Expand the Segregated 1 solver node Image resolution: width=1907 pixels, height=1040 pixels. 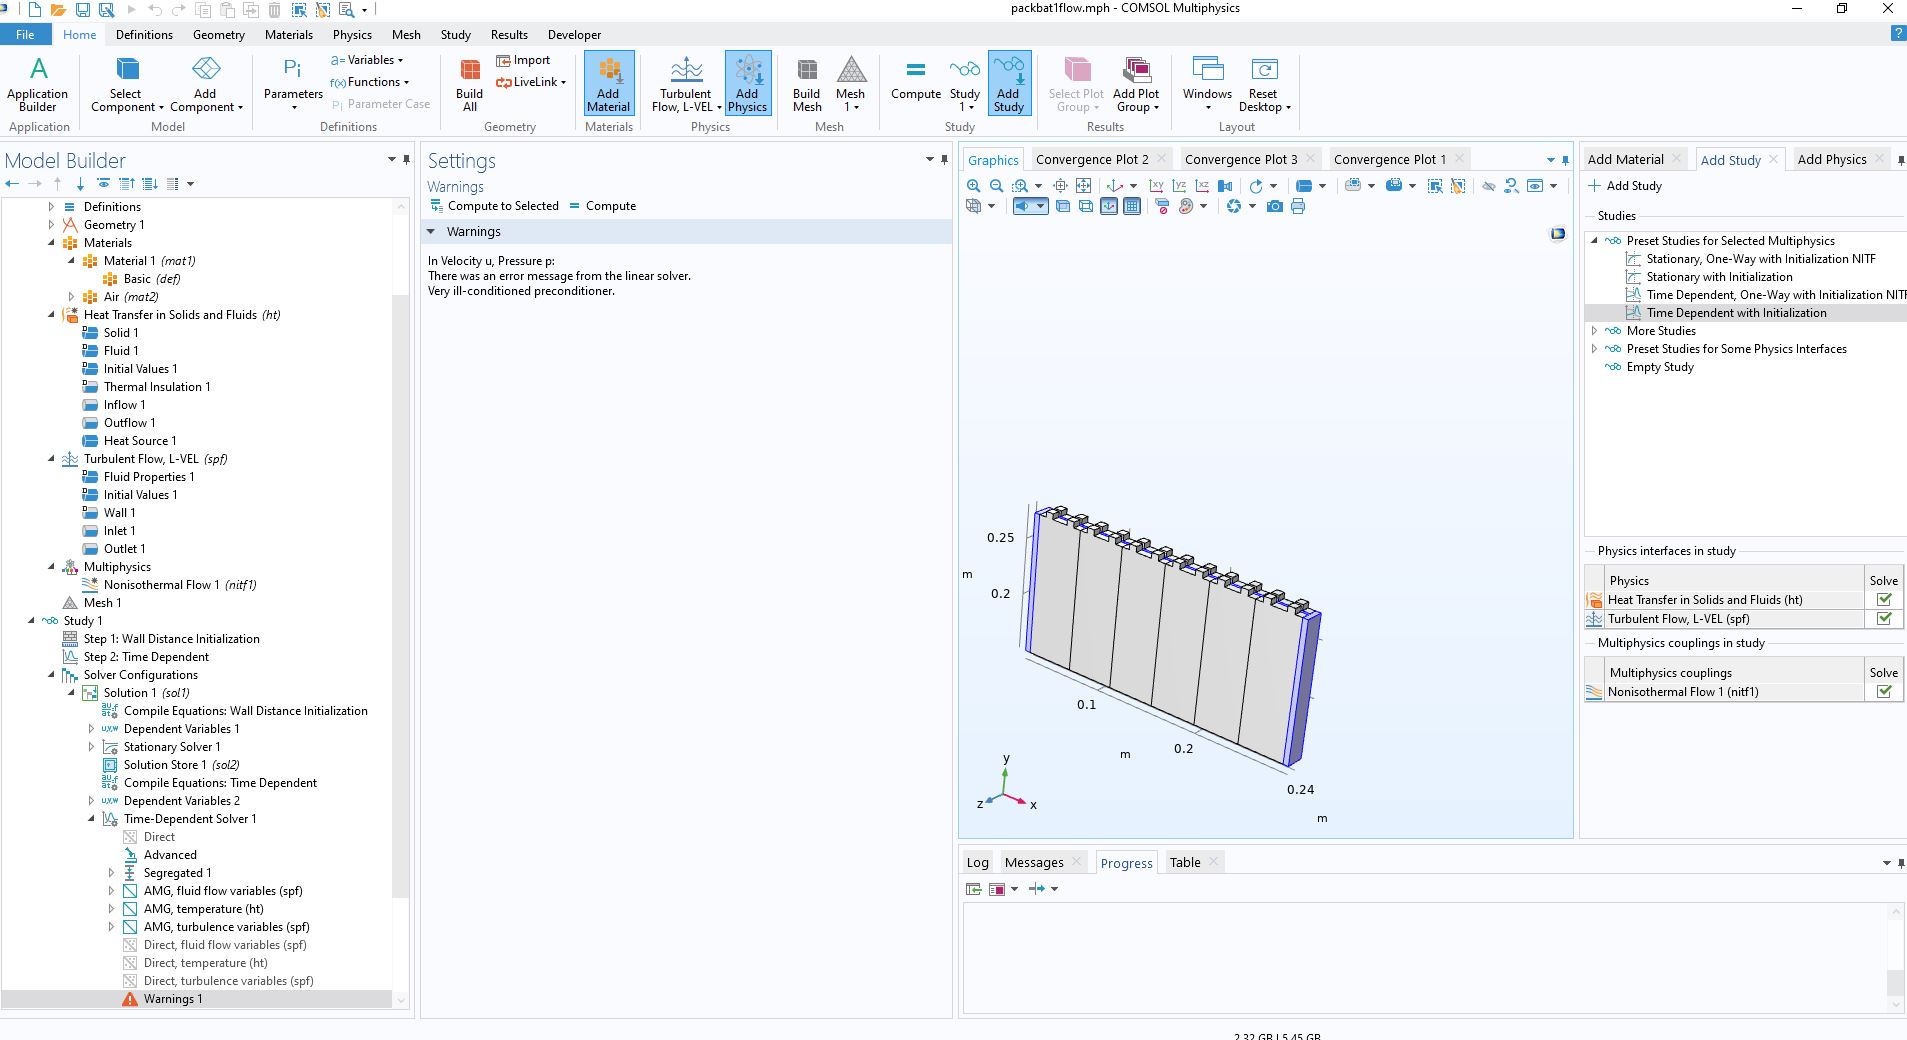(x=111, y=873)
